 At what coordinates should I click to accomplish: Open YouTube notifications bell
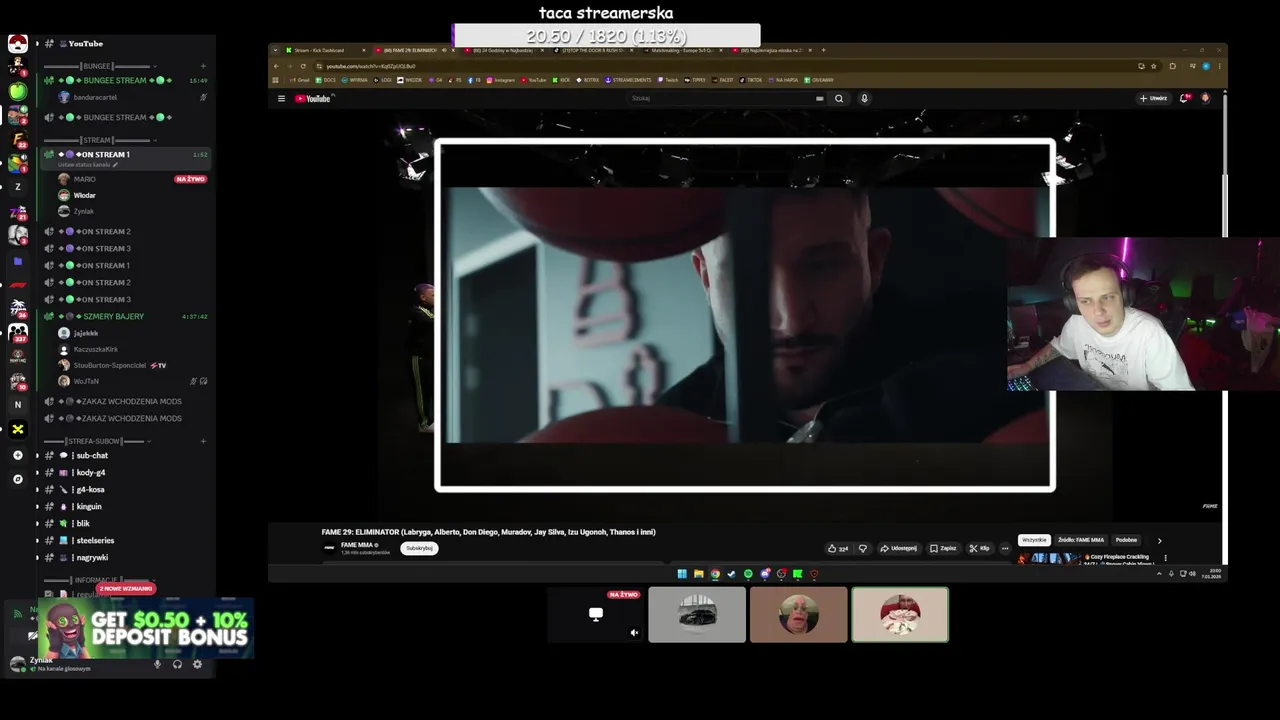click(1184, 98)
